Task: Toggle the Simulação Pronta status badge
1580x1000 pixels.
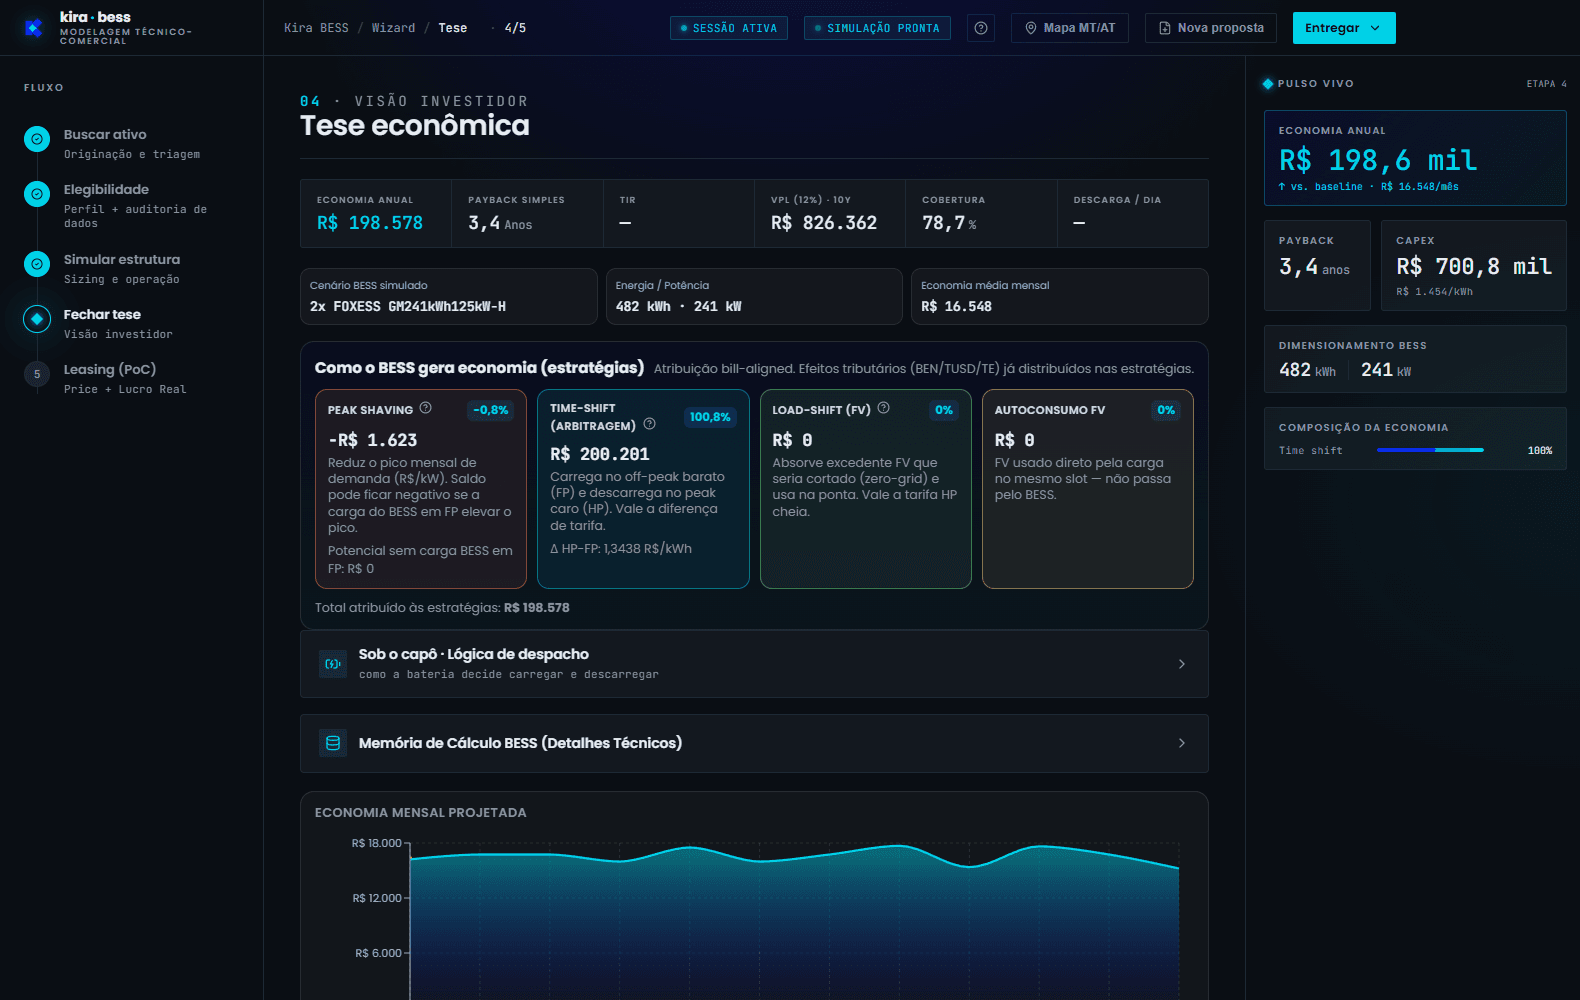Action: pyautogui.click(x=877, y=28)
